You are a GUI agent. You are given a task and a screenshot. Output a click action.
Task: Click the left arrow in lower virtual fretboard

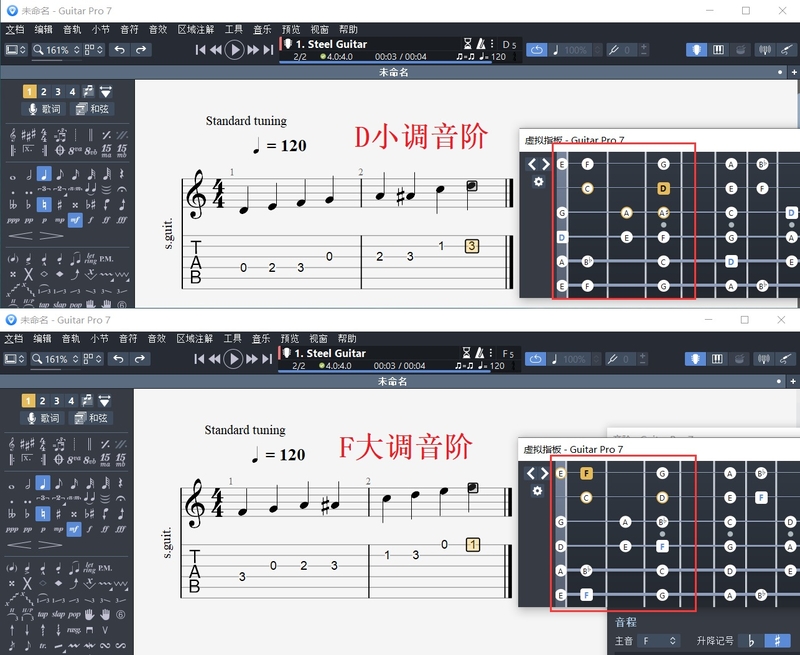point(532,473)
